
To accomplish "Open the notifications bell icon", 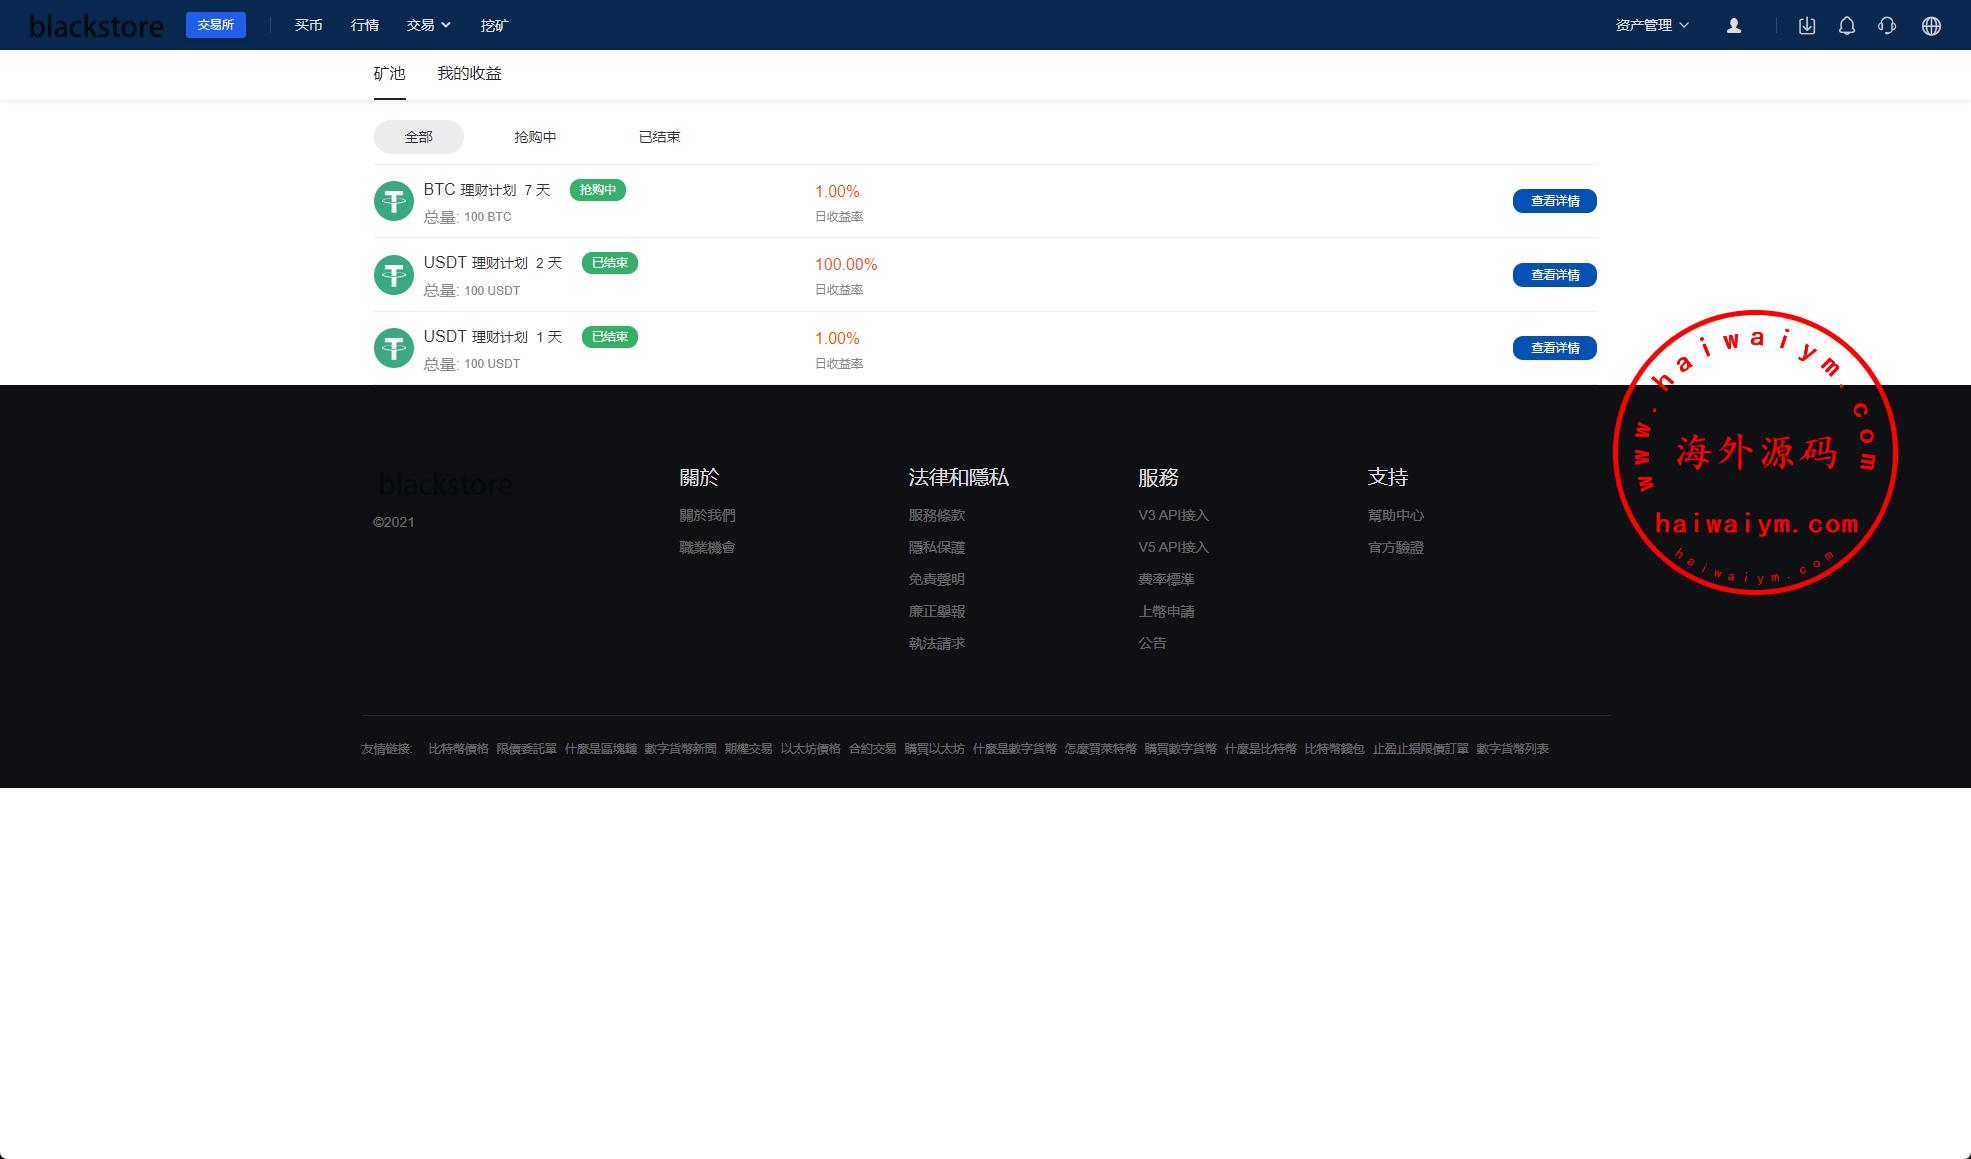I will coord(1846,26).
